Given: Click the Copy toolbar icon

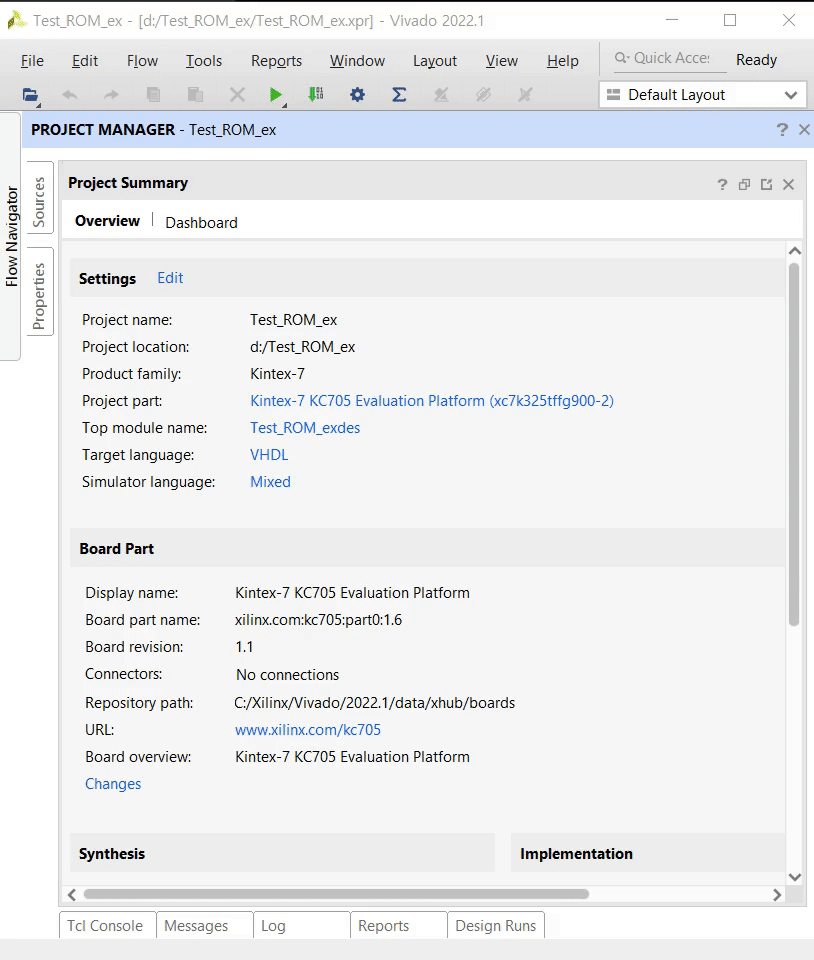Looking at the screenshot, I should coord(154,95).
